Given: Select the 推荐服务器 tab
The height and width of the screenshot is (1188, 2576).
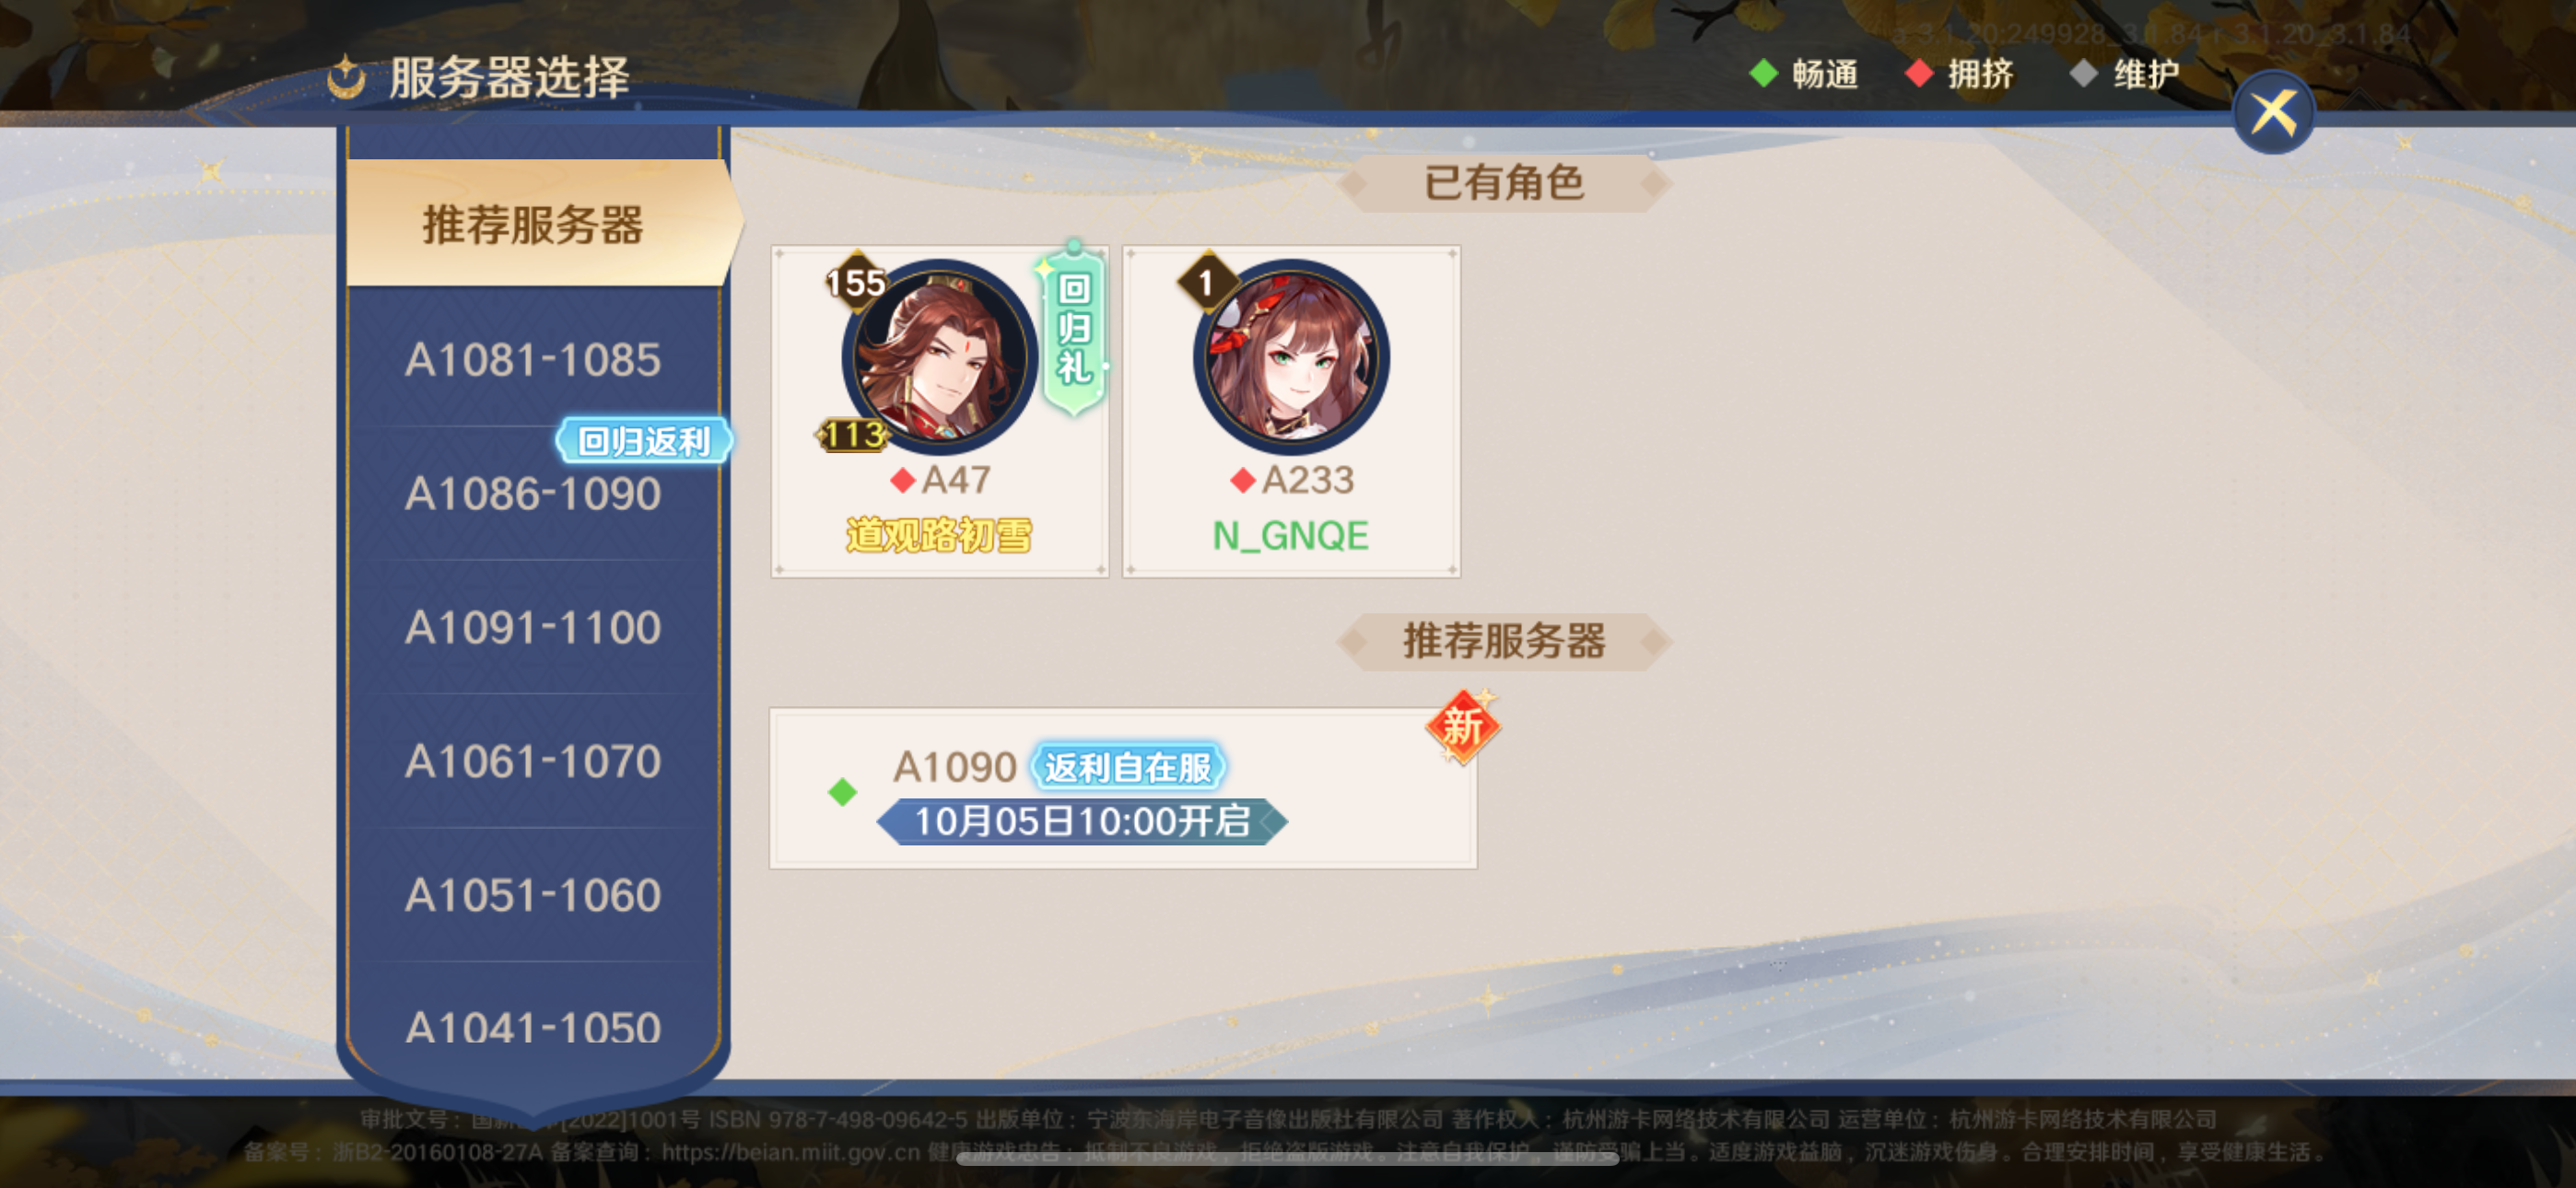Looking at the screenshot, I should pyautogui.click(x=540, y=224).
